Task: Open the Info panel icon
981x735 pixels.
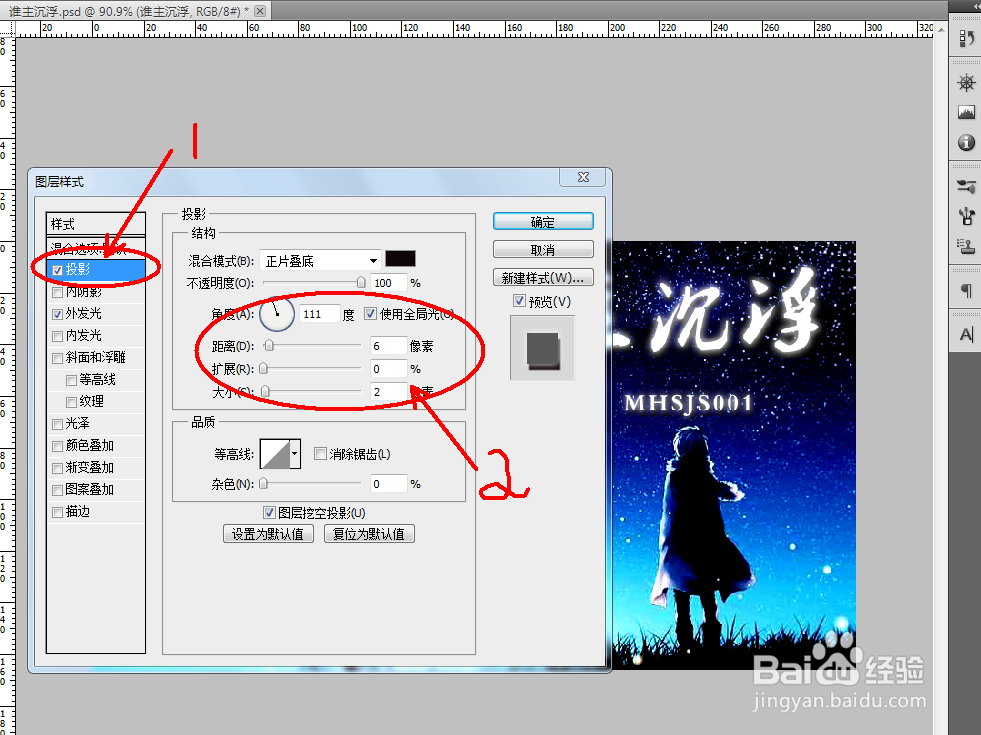Action: pos(966,143)
